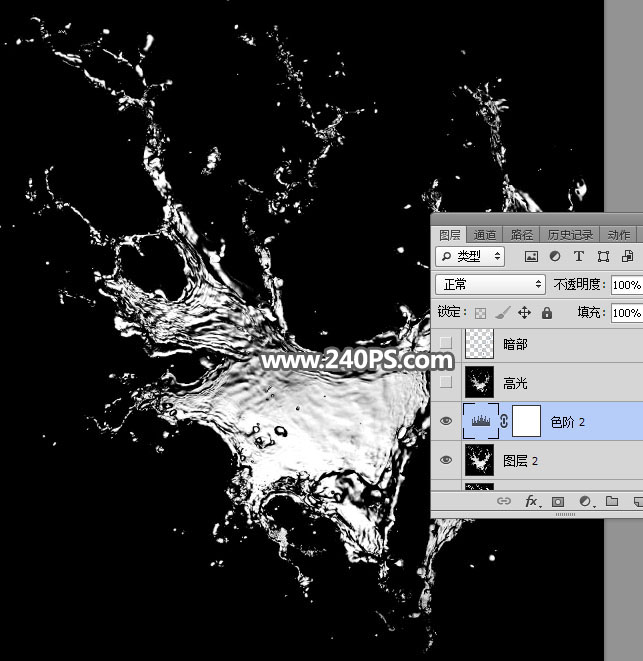This screenshot has width=643, height=661.
Task: Show the 暗部 layer visibility box
Action: (x=446, y=343)
